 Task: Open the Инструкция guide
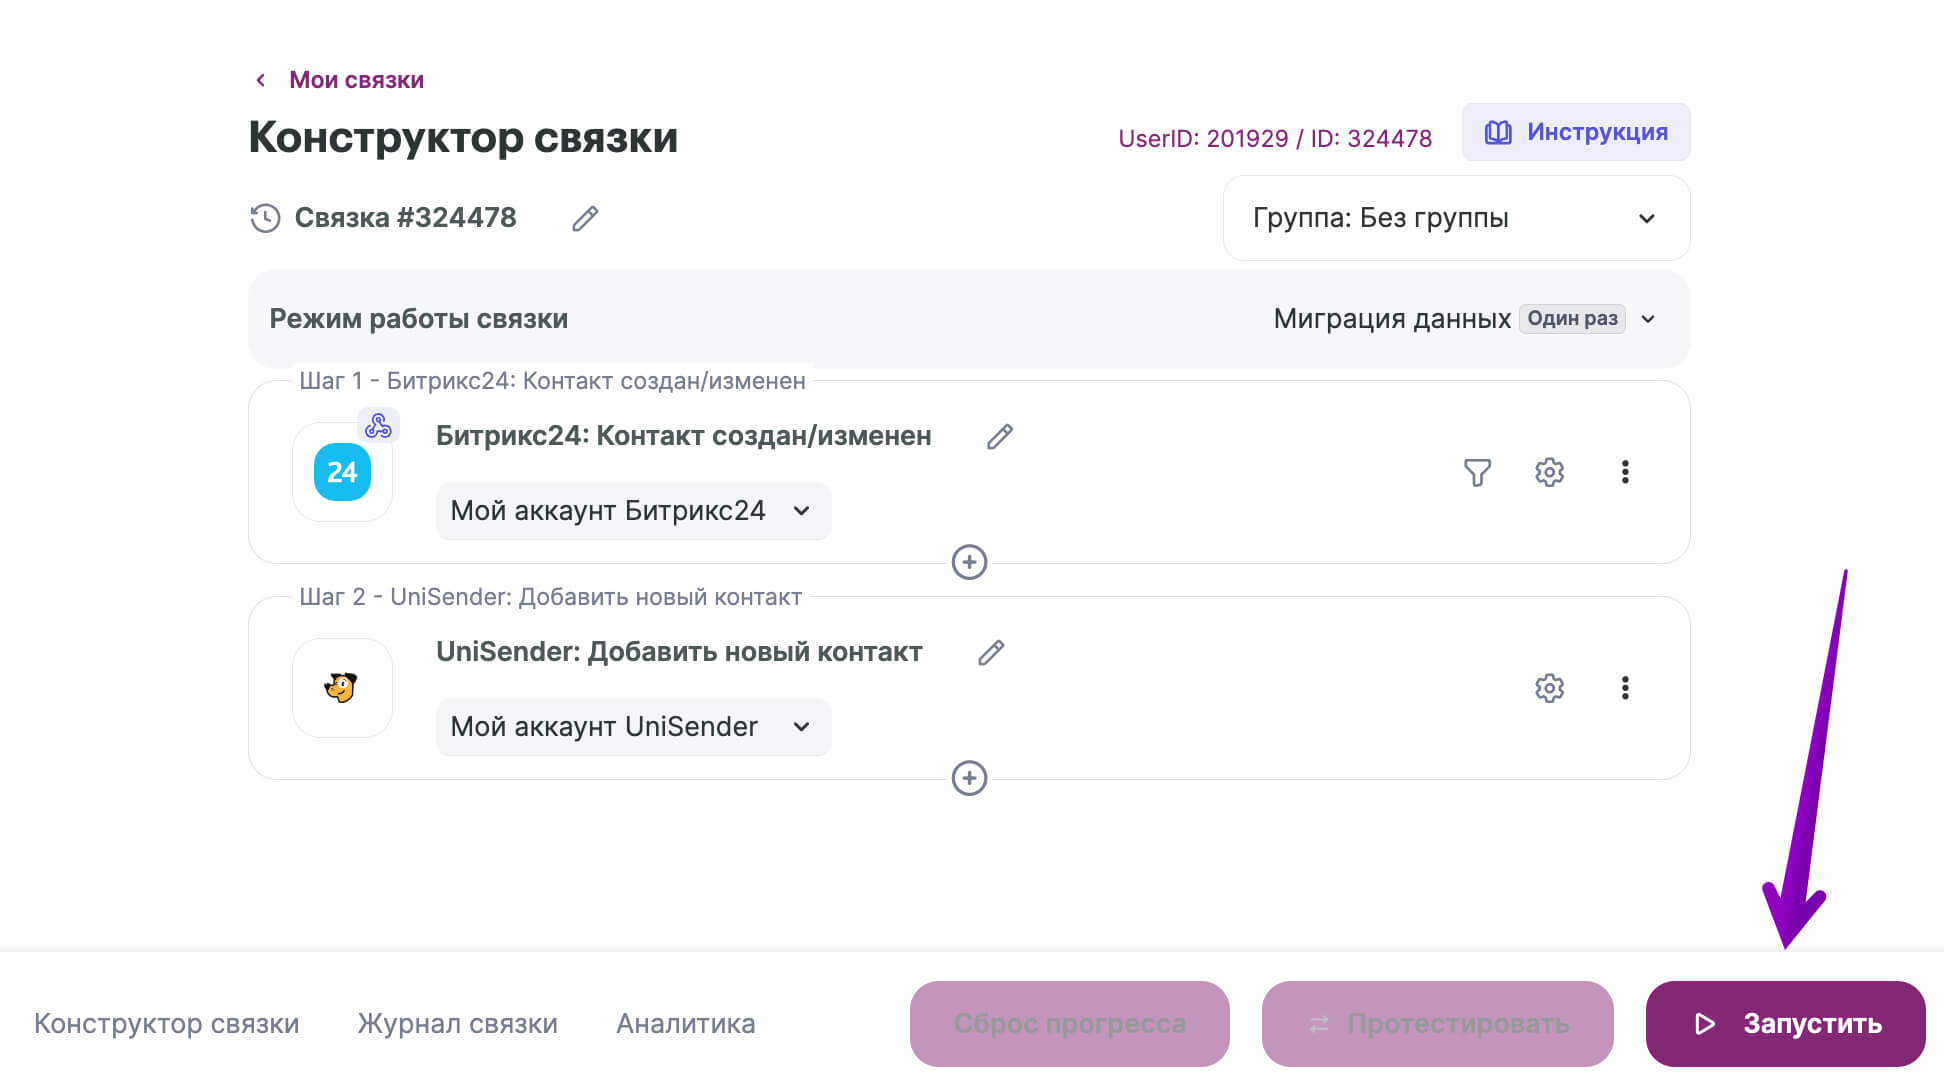(x=1576, y=132)
